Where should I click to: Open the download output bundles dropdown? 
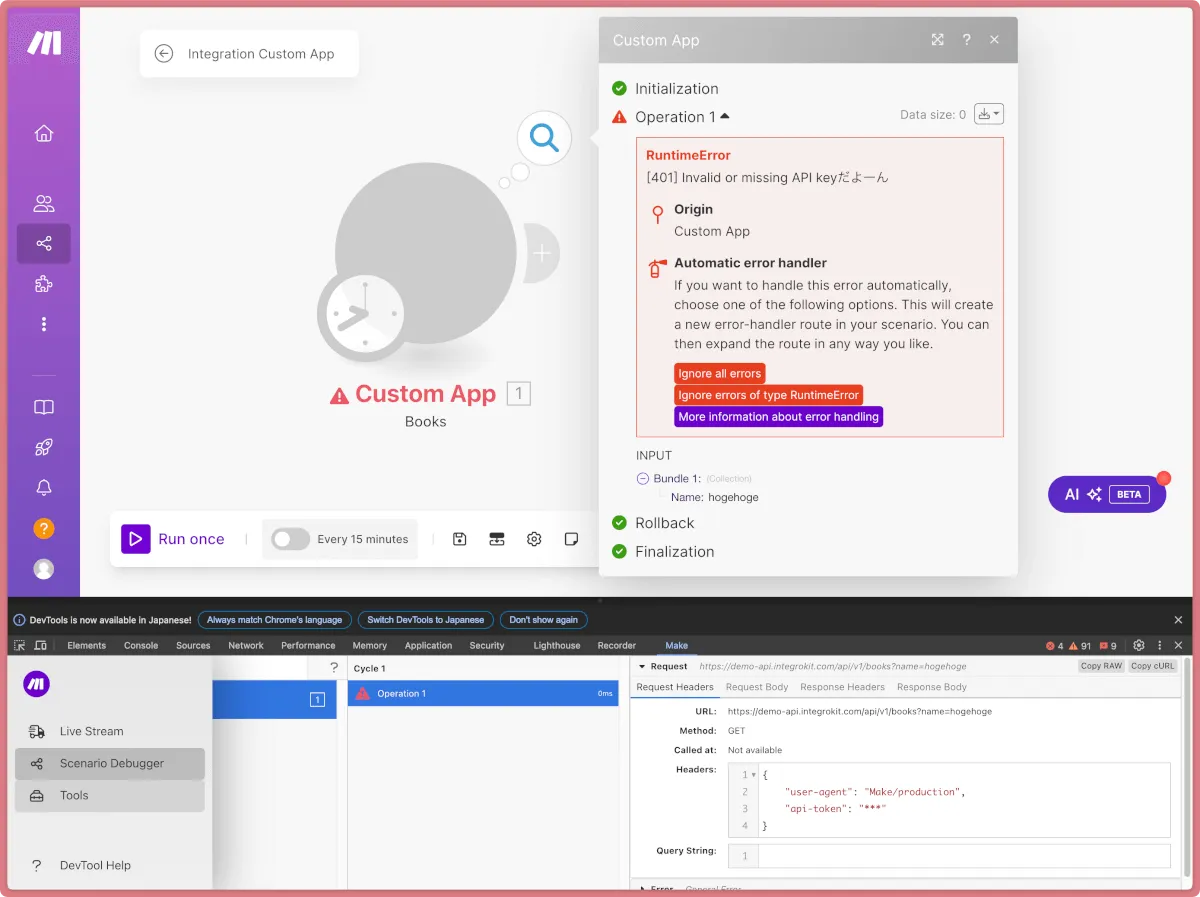coord(988,114)
